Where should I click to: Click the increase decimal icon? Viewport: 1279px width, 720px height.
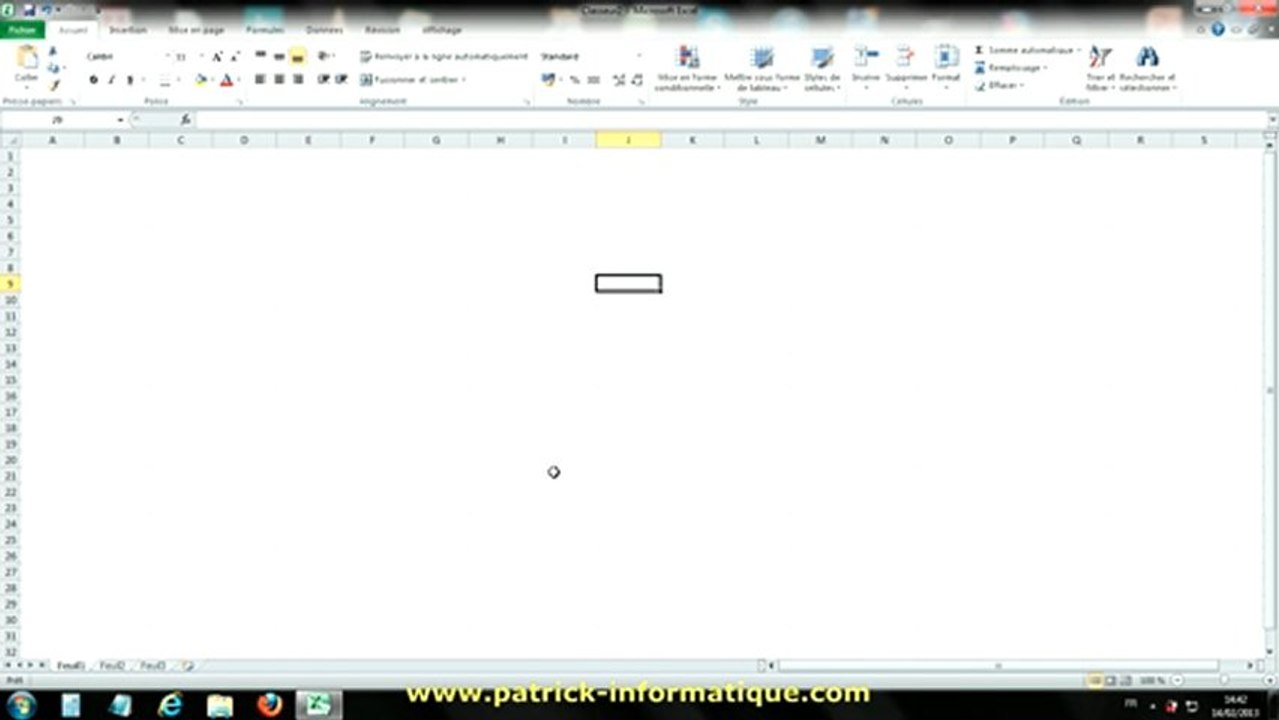point(619,80)
